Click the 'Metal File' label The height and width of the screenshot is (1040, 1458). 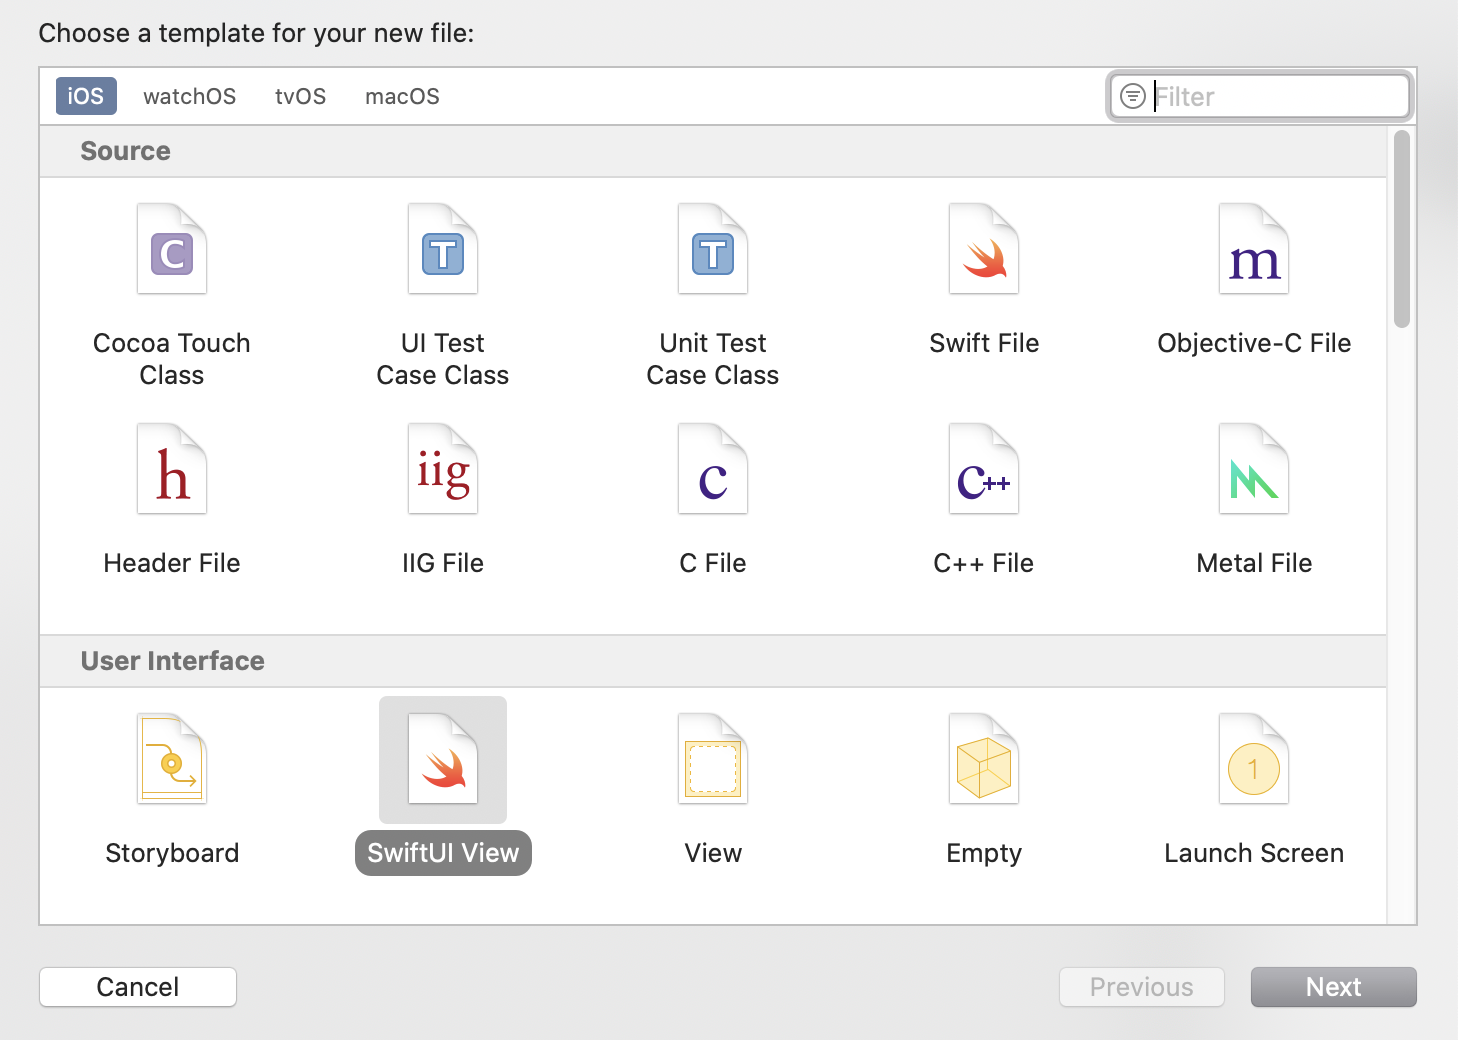coord(1254,563)
